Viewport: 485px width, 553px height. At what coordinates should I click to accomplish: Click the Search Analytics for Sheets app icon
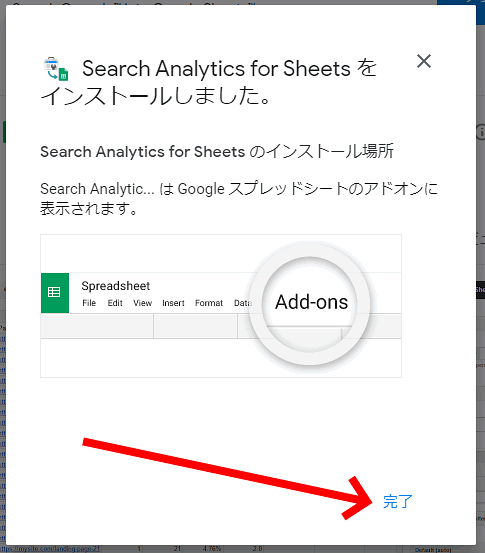point(56,69)
